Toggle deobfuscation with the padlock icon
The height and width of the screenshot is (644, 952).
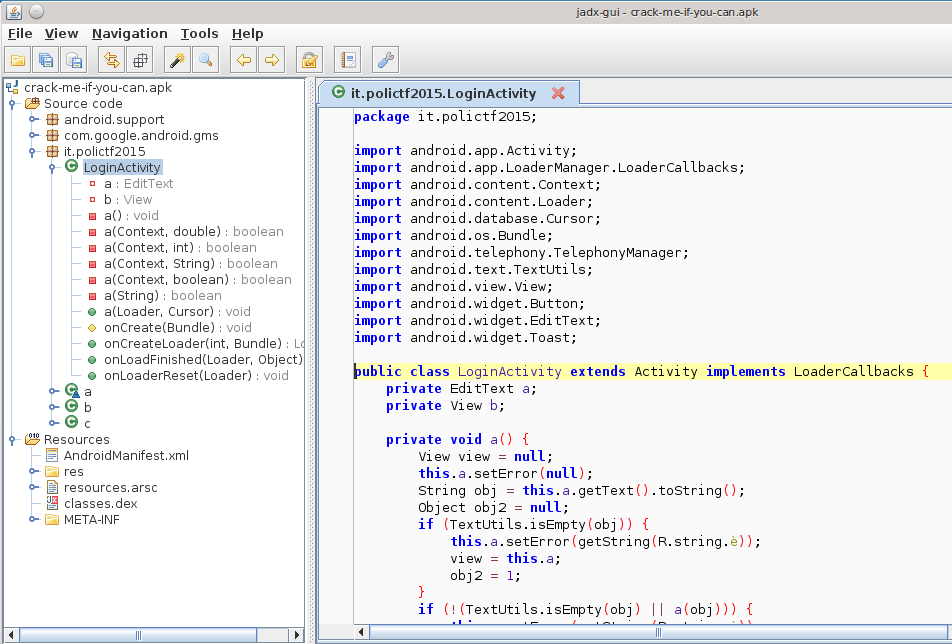(309, 60)
